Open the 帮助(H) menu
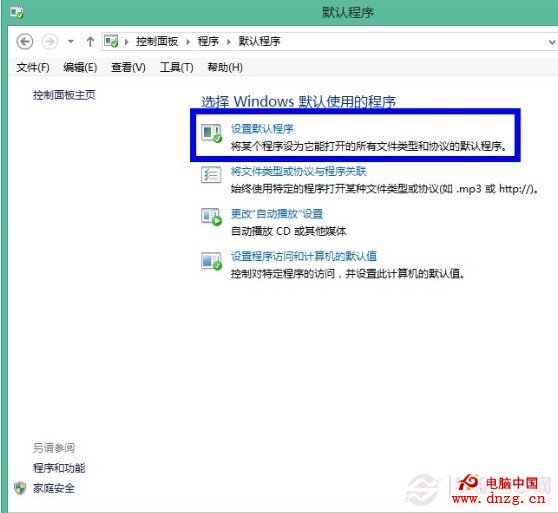This screenshot has height=513, width=558. (225, 67)
